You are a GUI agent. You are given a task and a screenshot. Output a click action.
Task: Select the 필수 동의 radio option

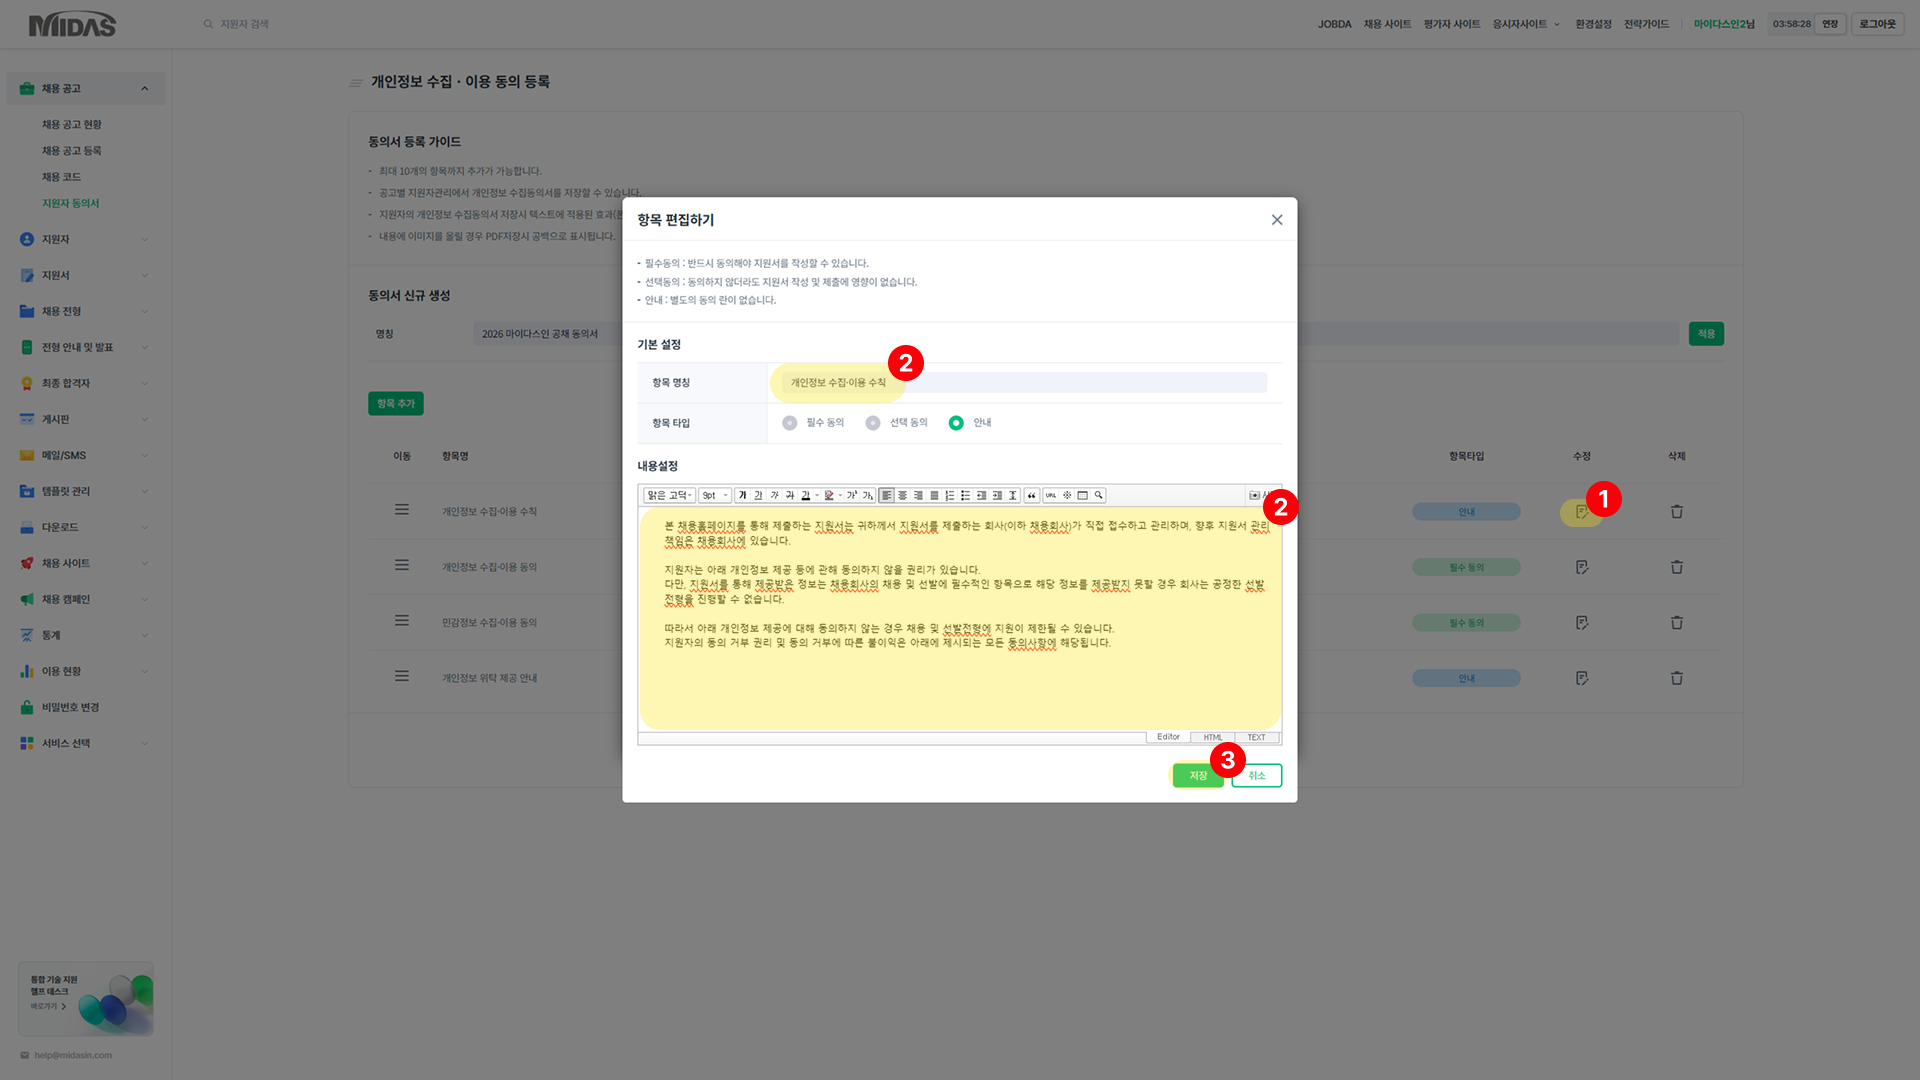click(x=790, y=423)
